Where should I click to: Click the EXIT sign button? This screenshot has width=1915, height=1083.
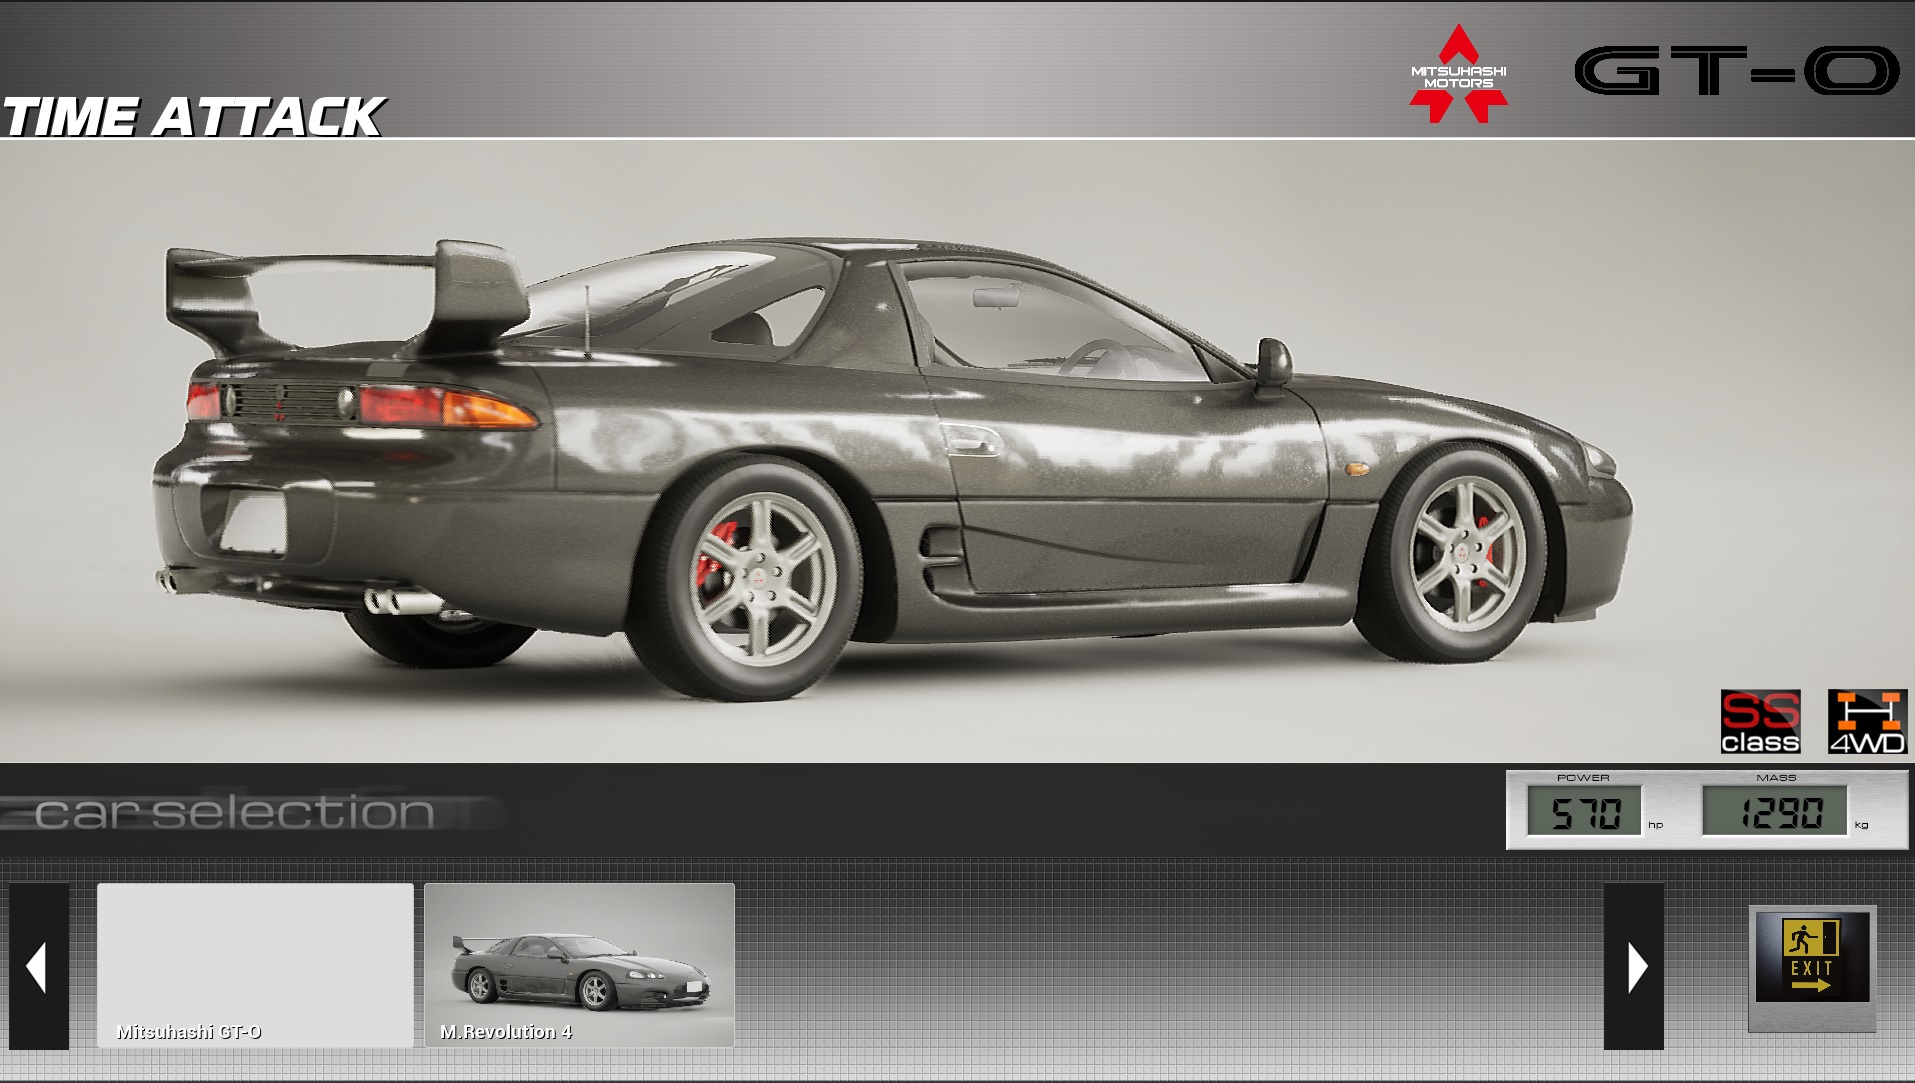pos(1812,968)
